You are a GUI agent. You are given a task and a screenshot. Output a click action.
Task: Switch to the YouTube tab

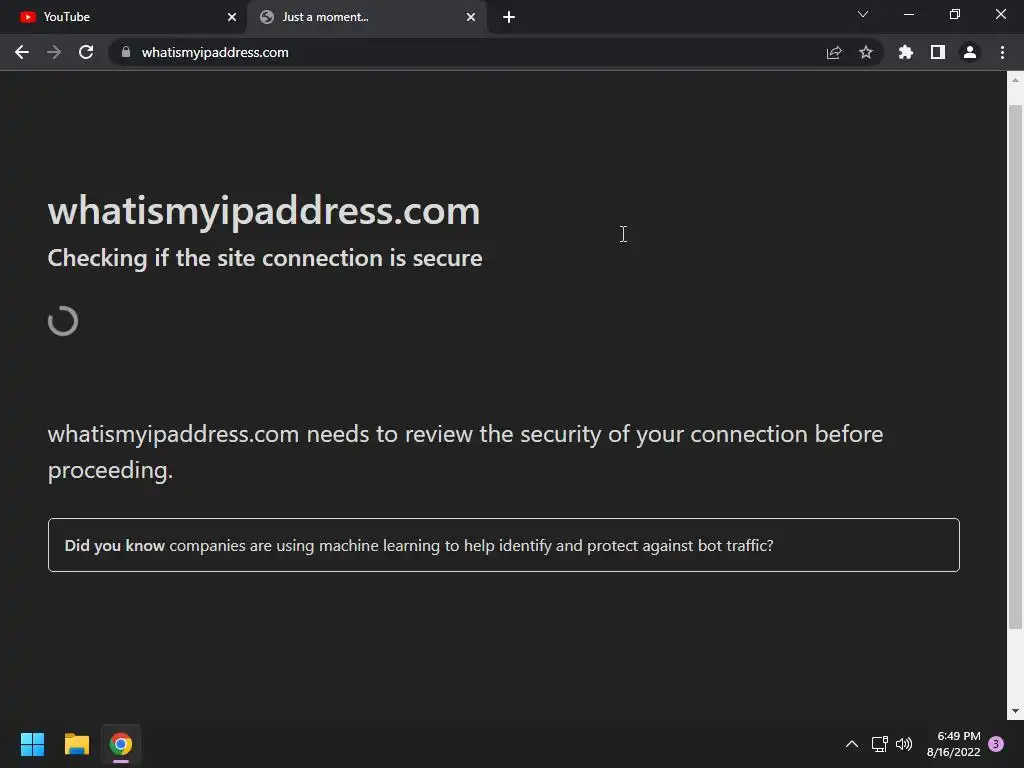[122, 17]
